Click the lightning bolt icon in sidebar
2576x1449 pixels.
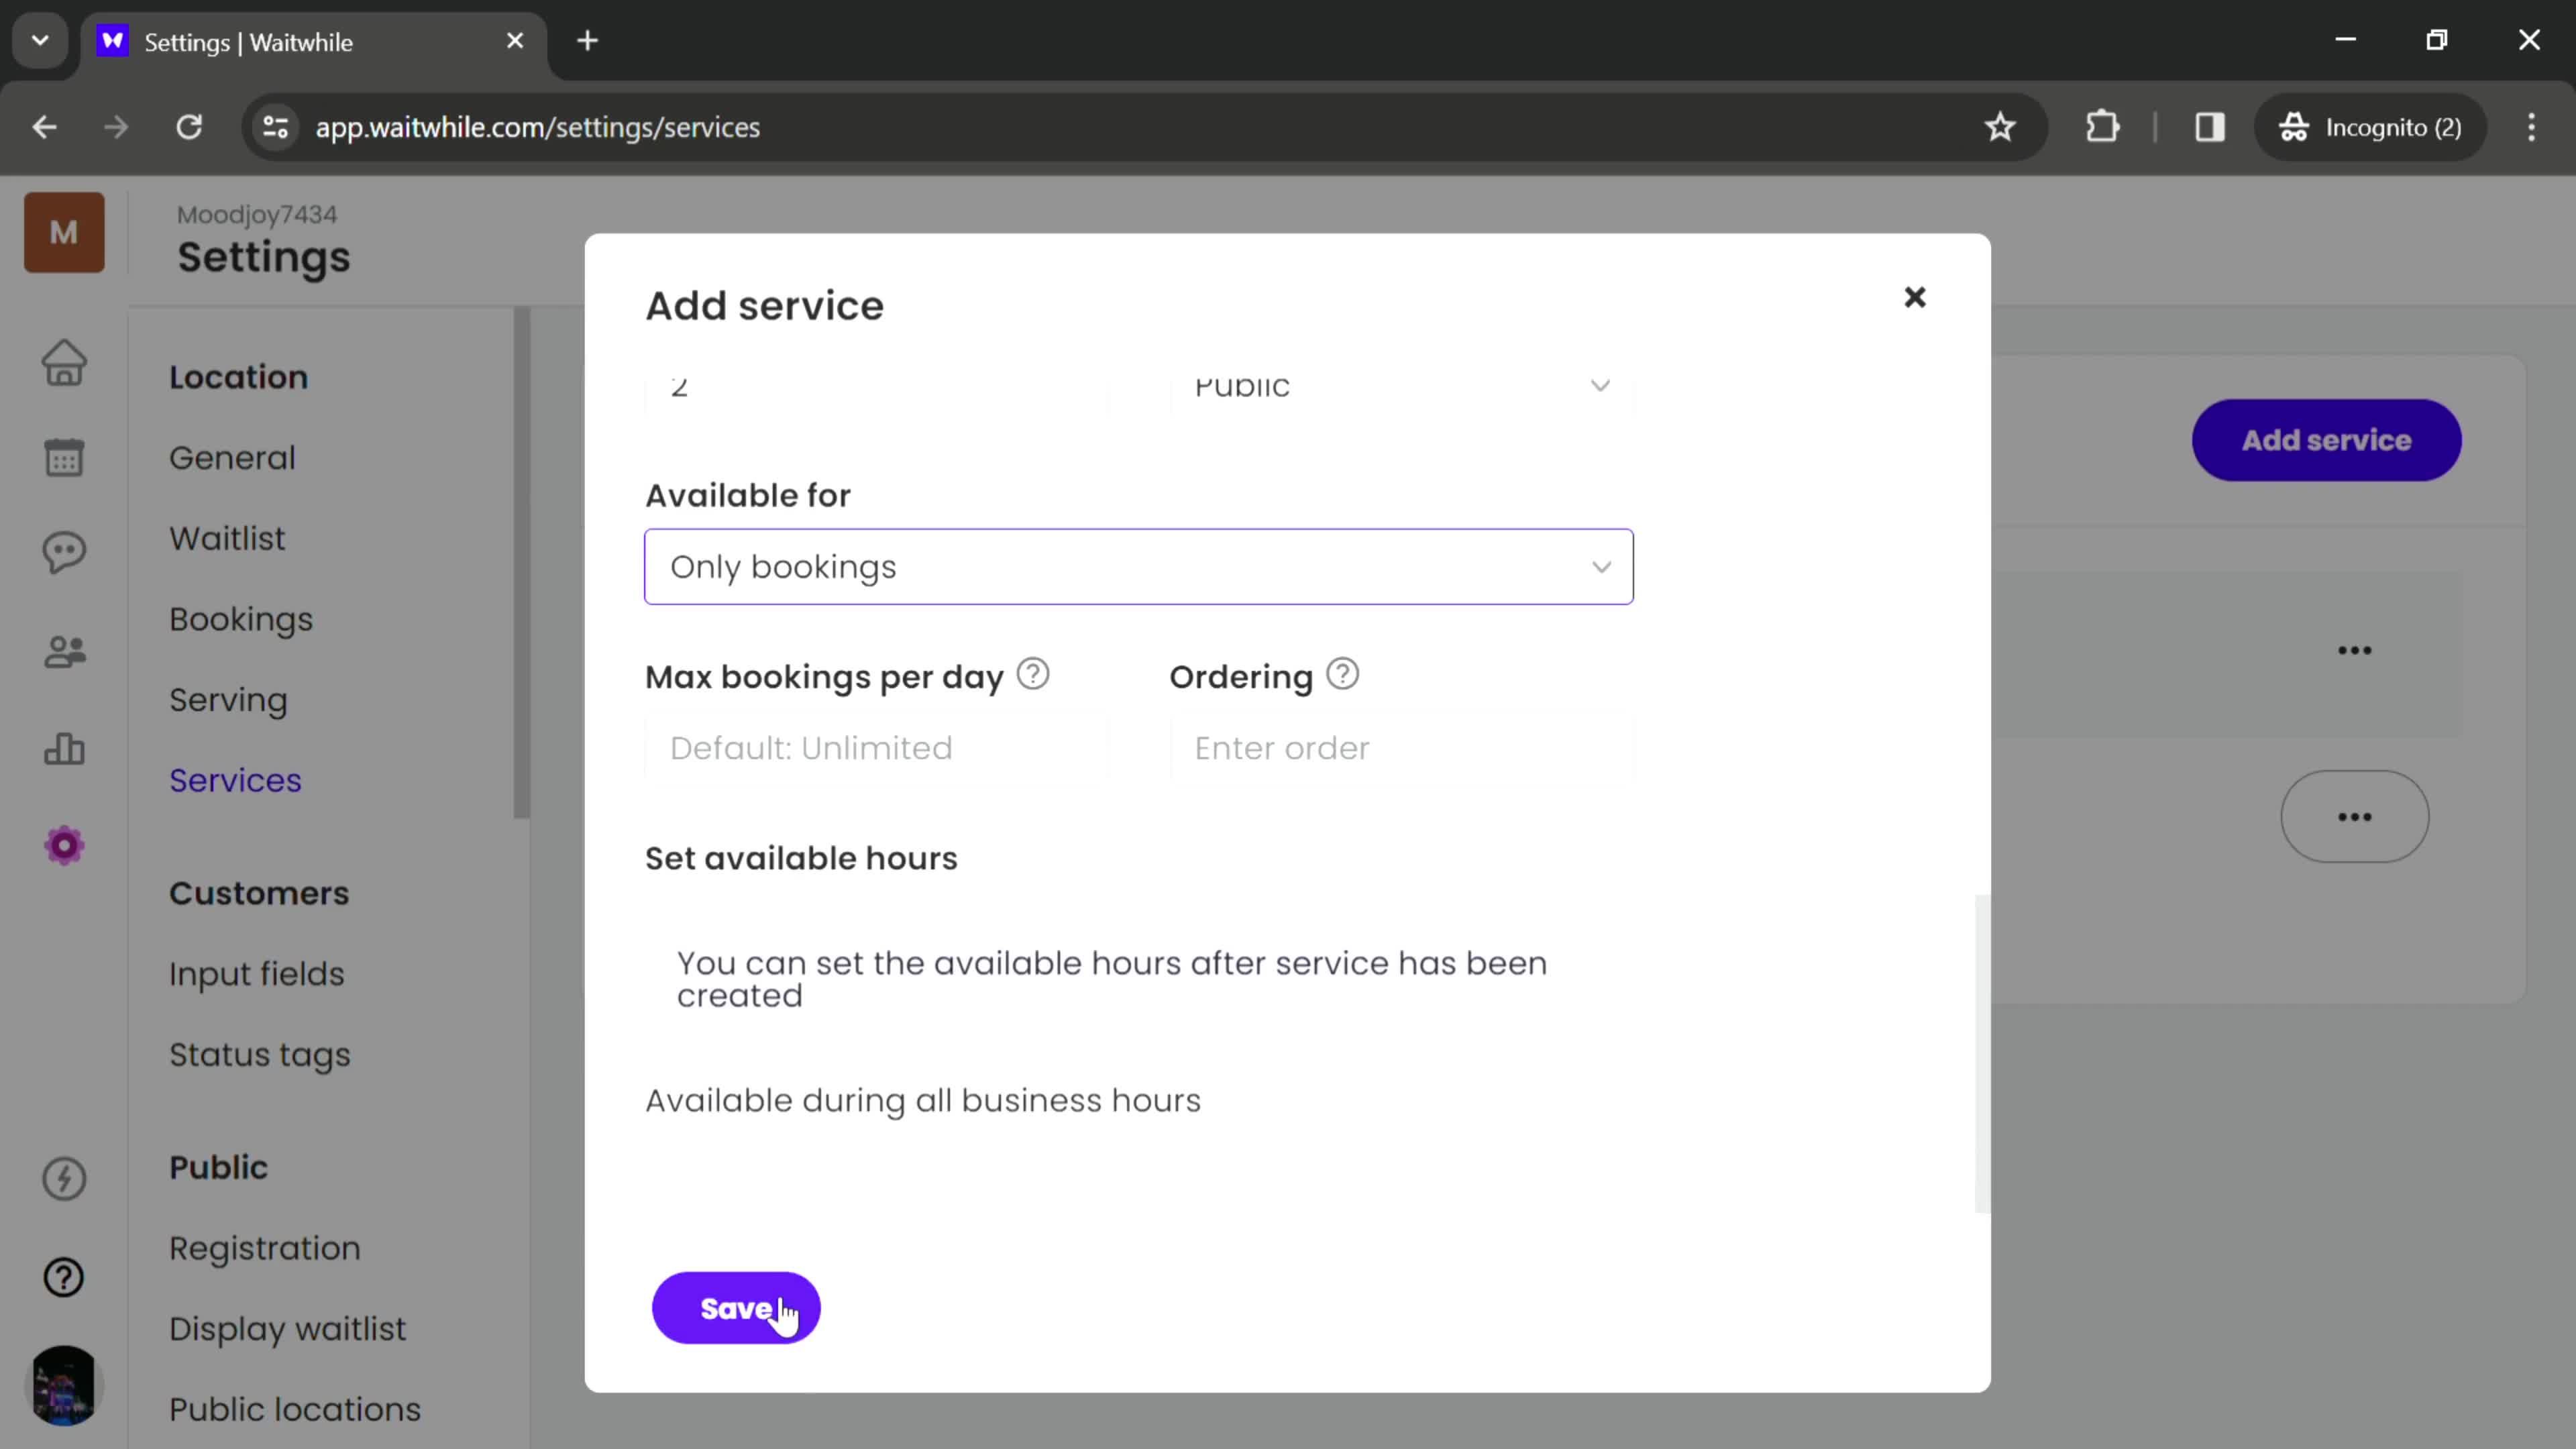64,1178
